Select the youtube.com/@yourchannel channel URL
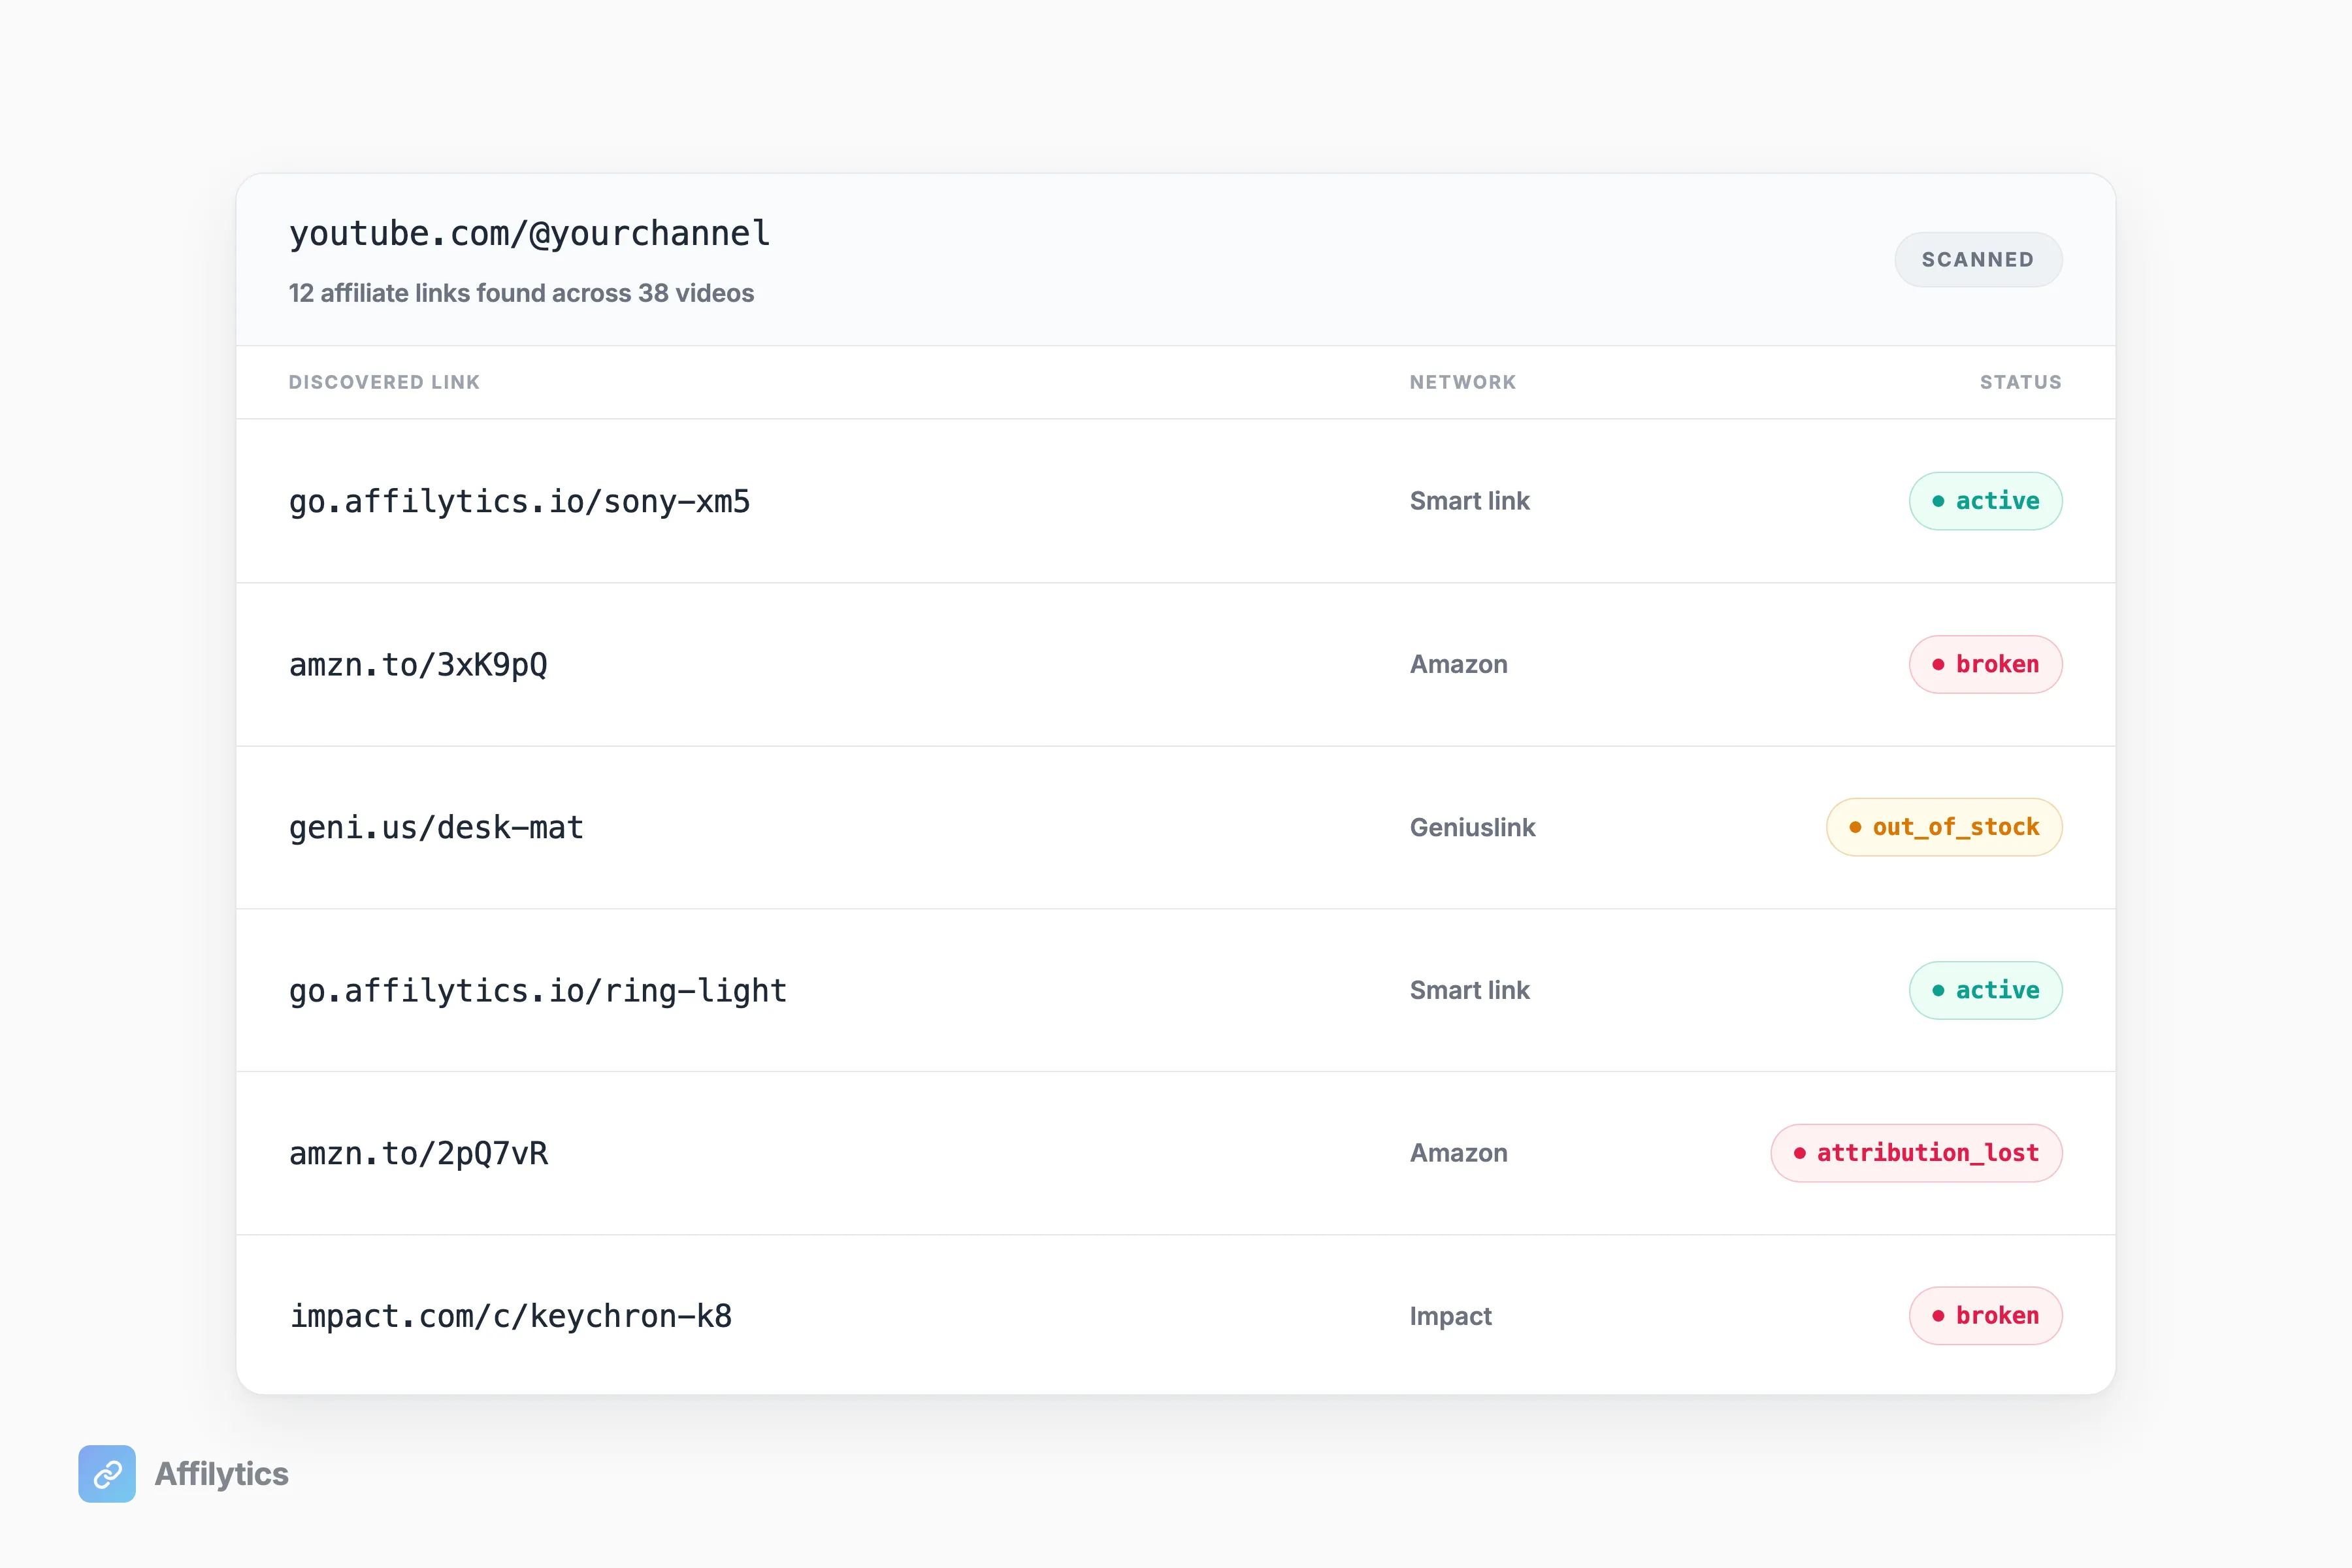 click(529, 233)
